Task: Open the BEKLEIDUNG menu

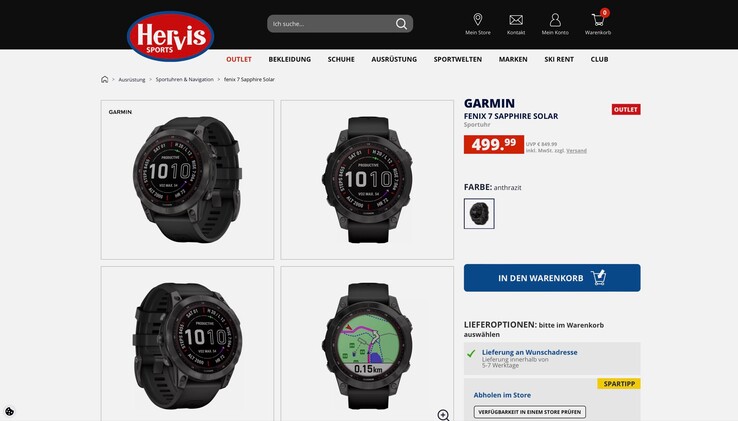Action: click(x=289, y=59)
